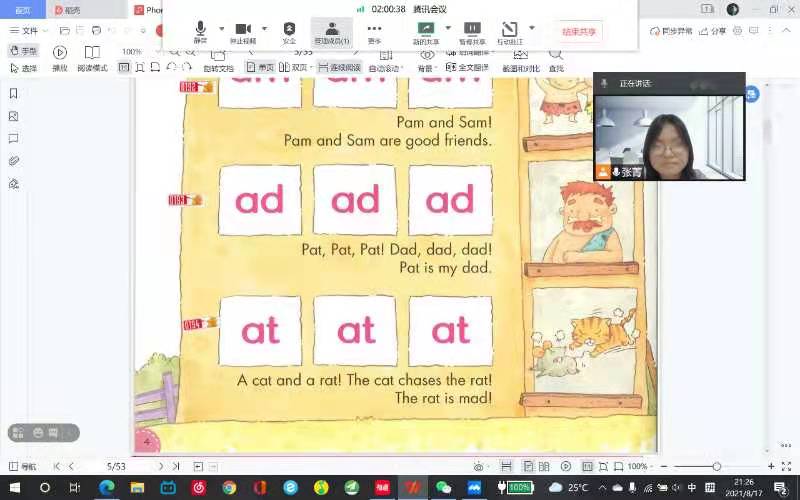Screen dimensions: 800x500
Task: Stop video with the camera icon
Action: 242,33
